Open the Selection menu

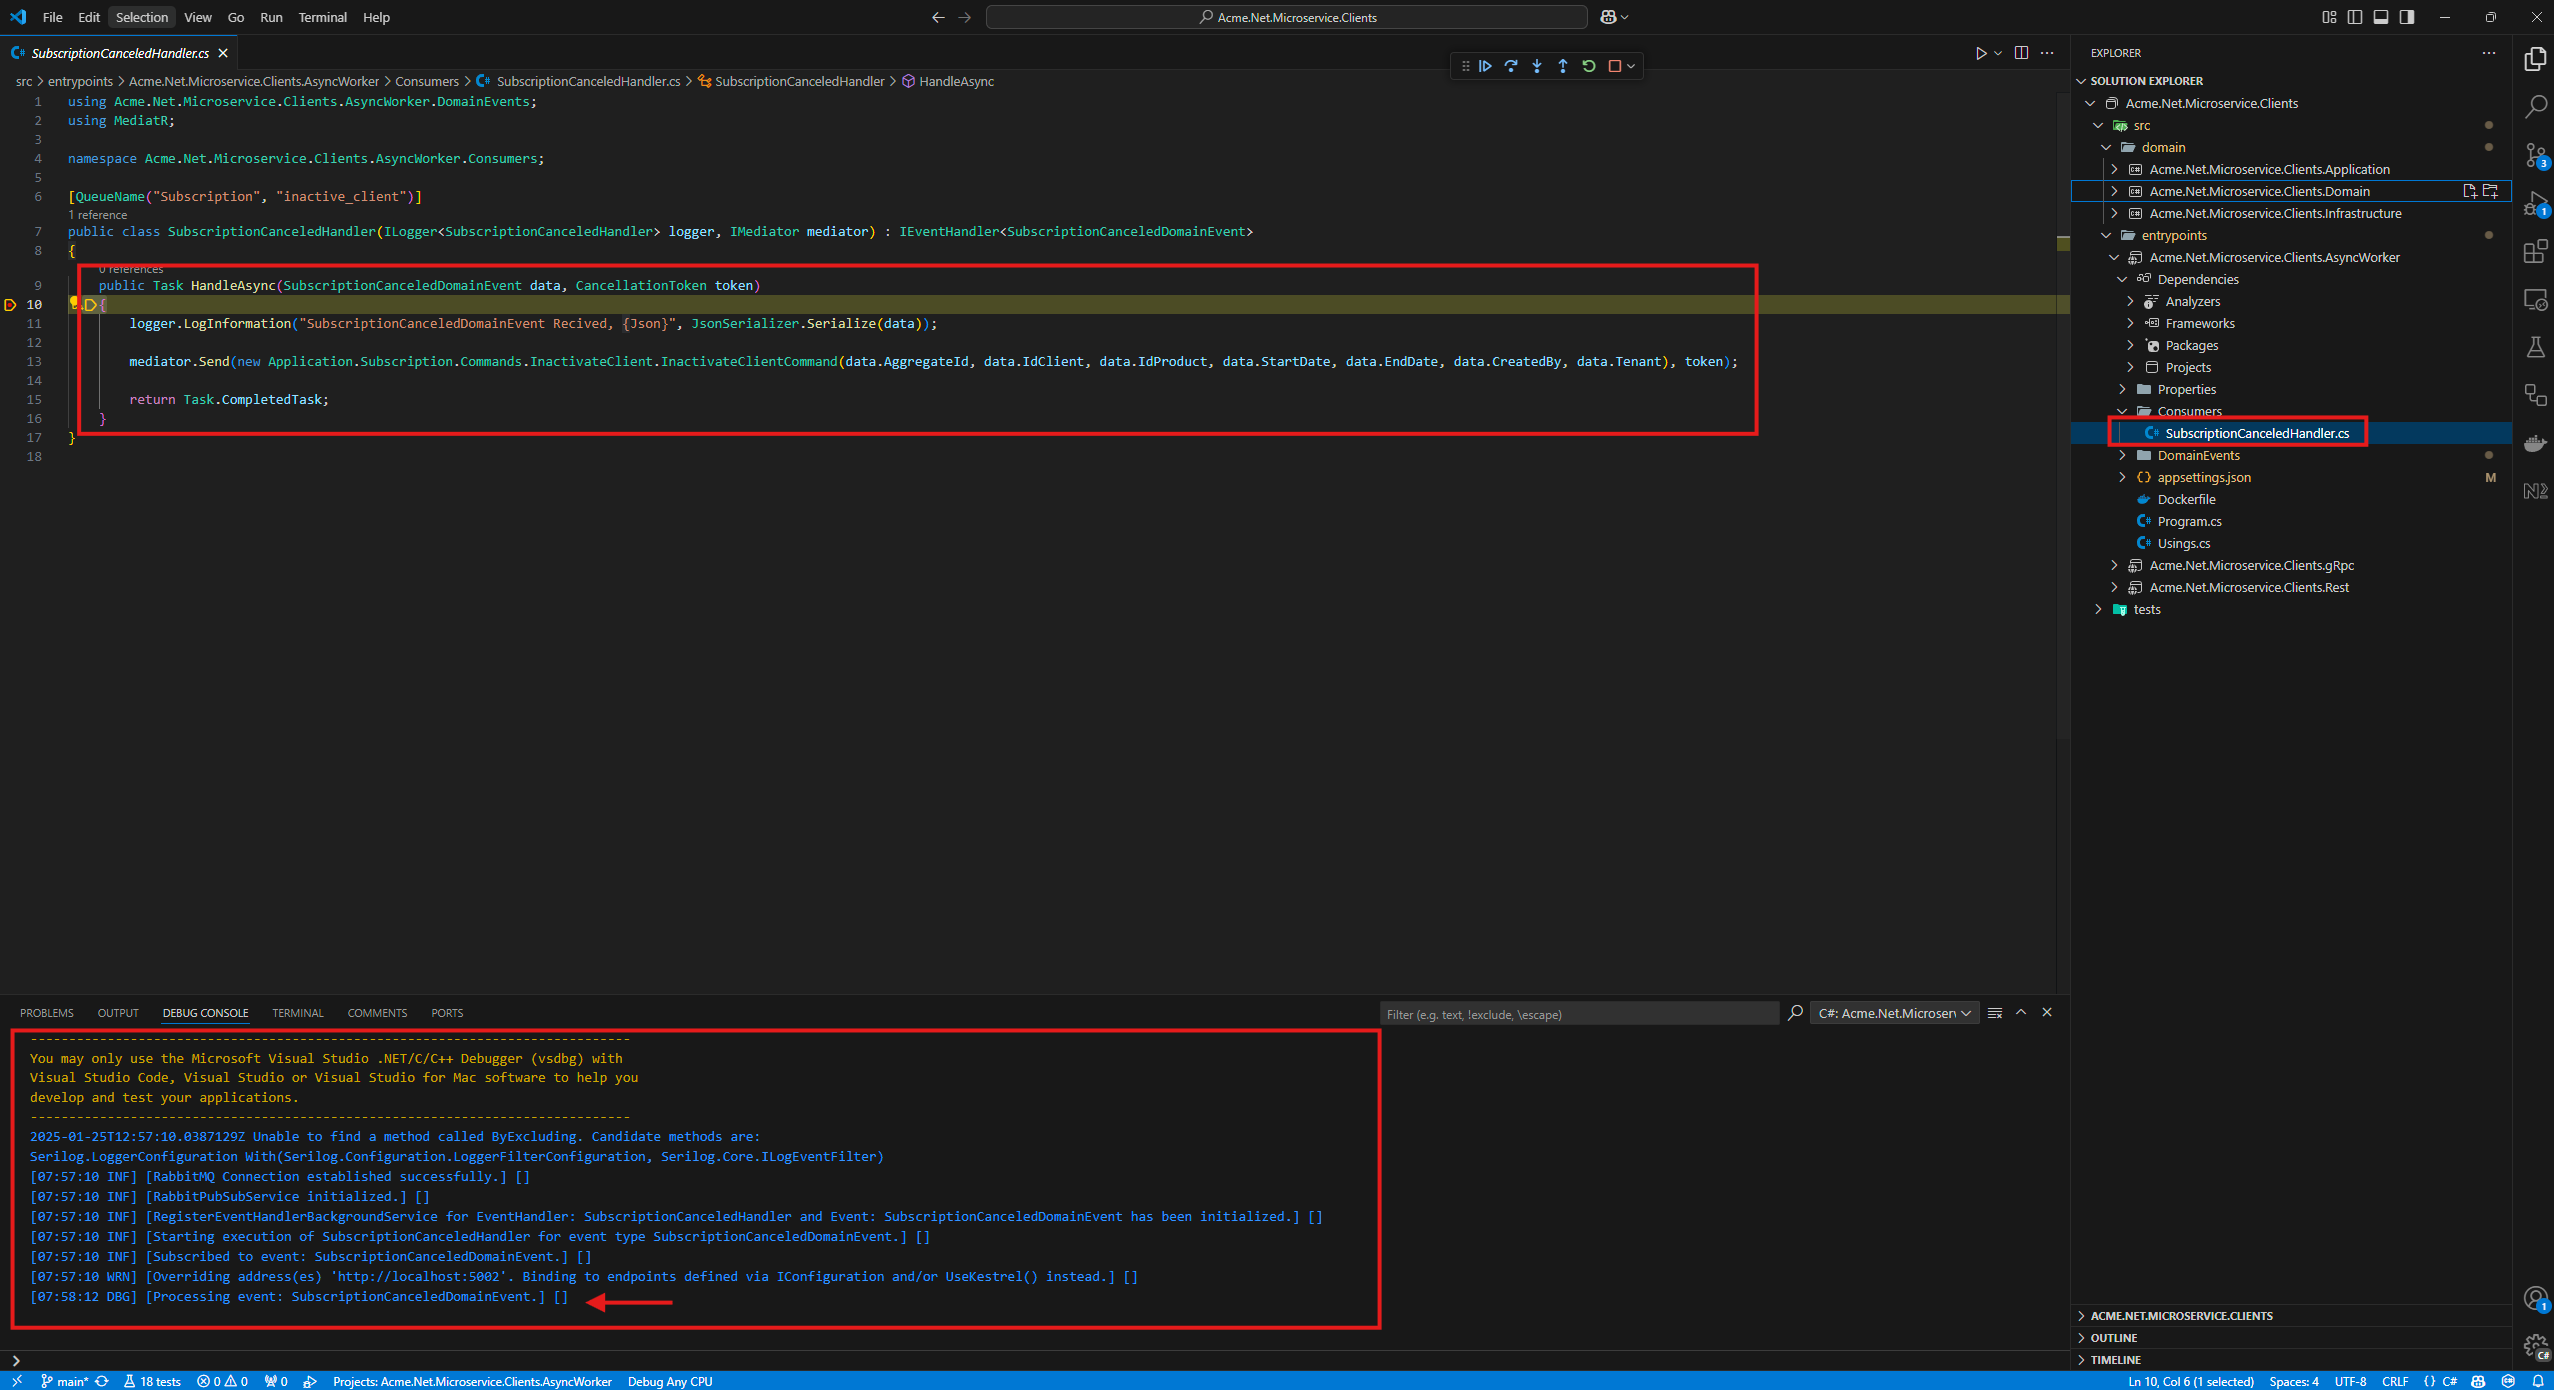click(x=142, y=17)
